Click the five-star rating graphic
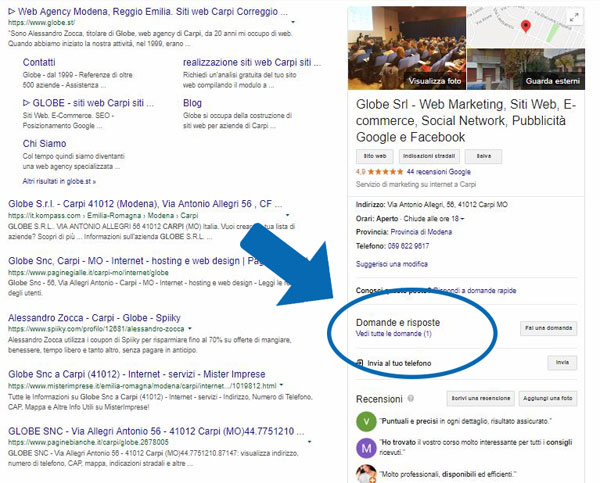Screen dimensions: 600x483 point(385,172)
